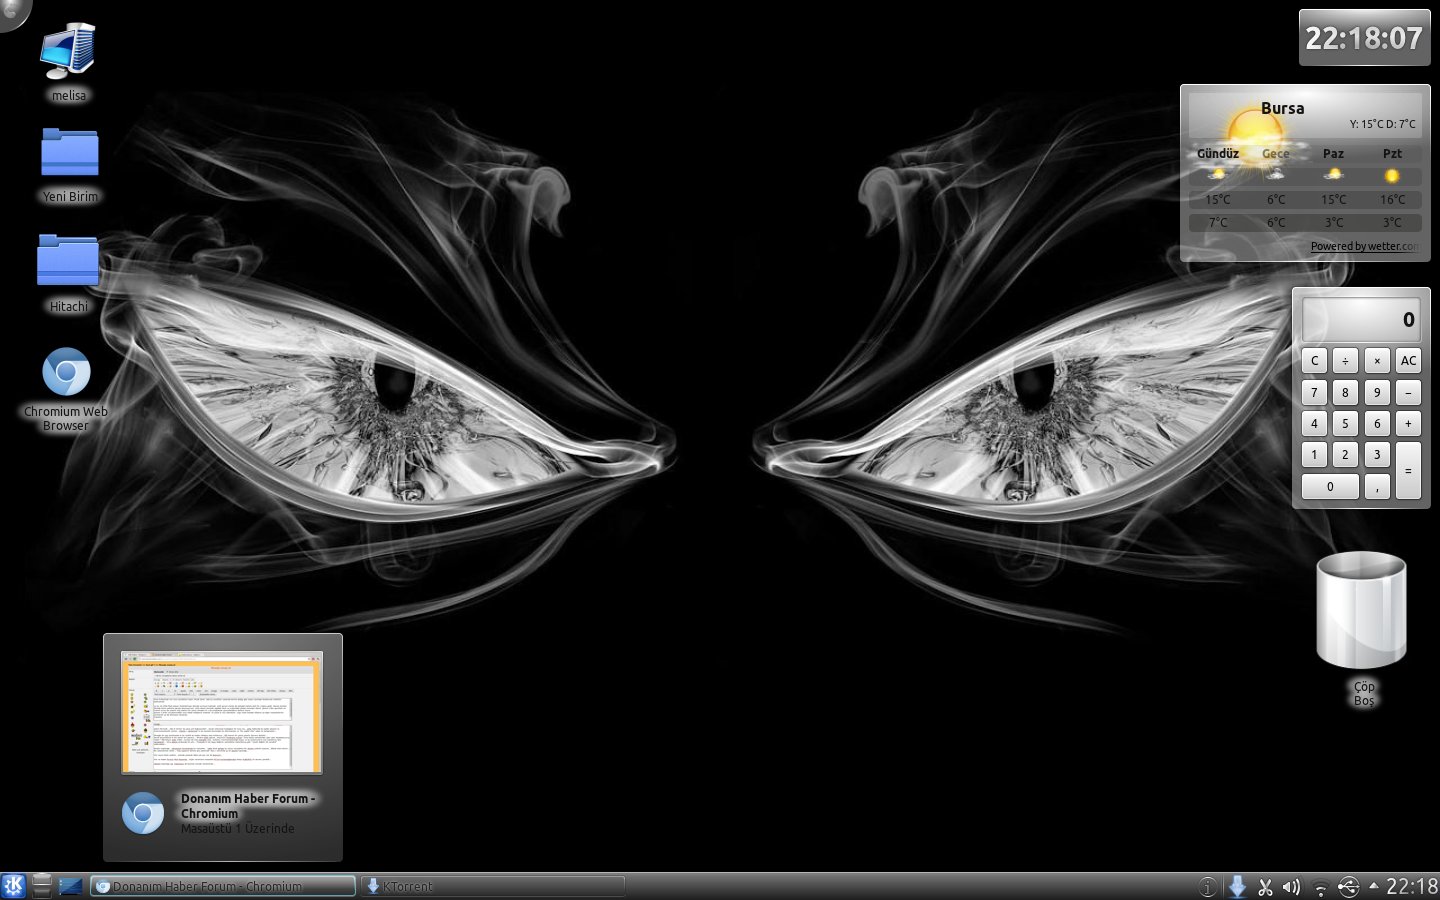Click calculator 2 key

point(1345,455)
